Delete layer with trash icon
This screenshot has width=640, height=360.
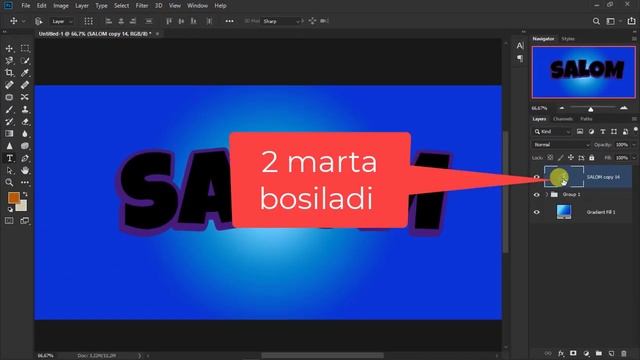point(624,353)
